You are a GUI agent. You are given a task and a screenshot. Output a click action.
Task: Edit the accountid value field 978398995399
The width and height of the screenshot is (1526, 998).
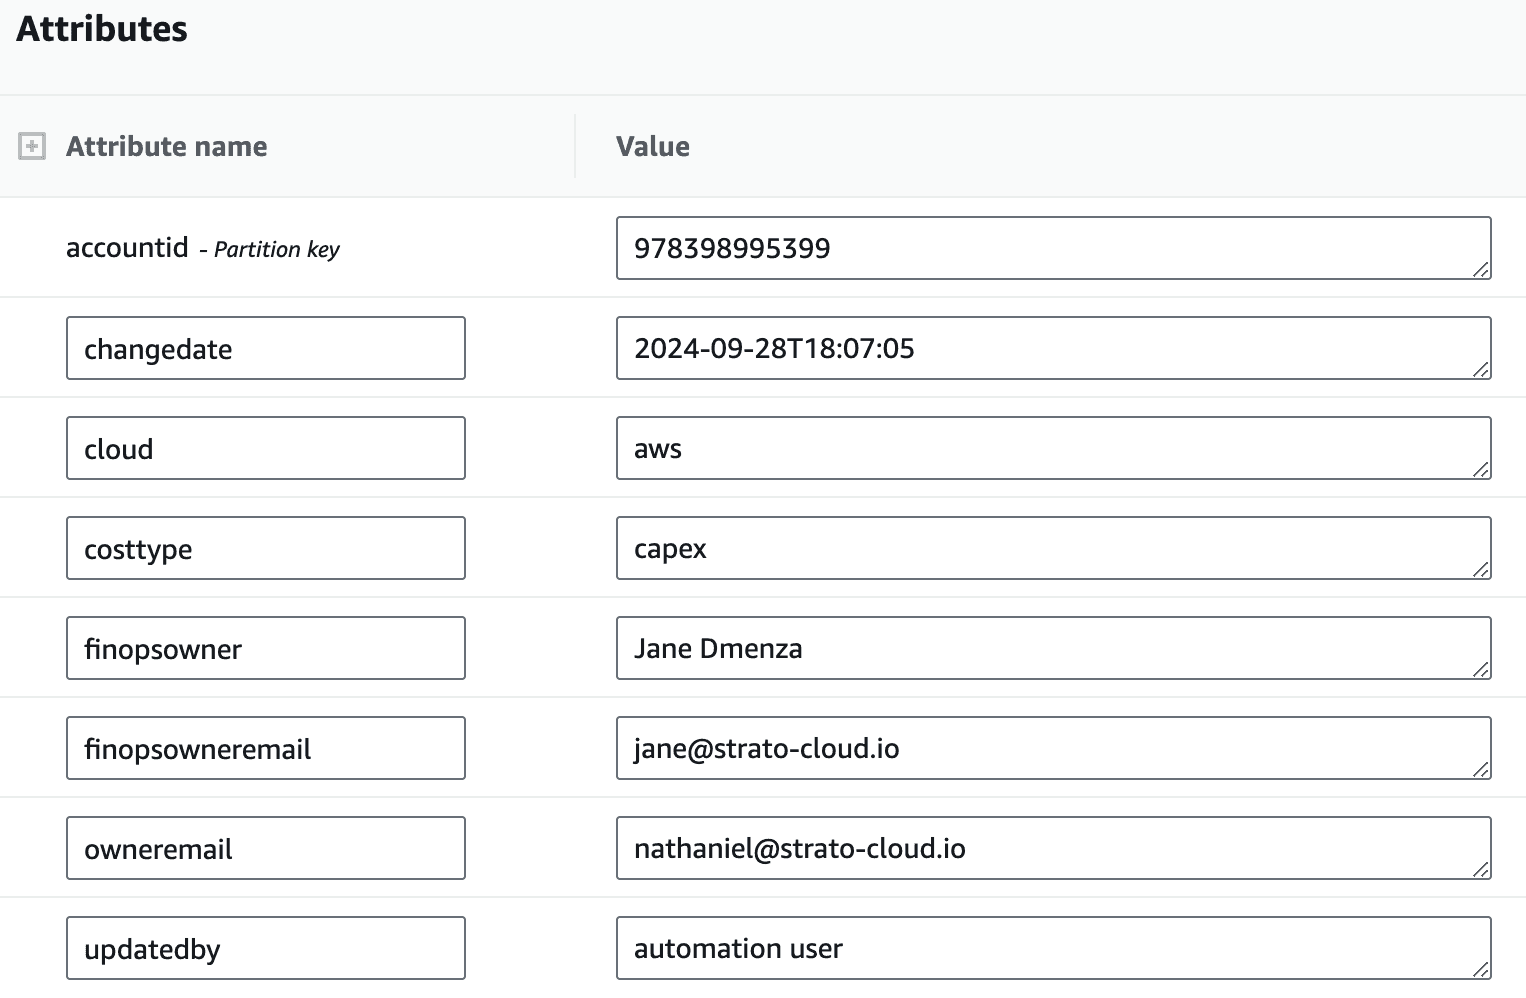pyautogui.click(x=1054, y=248)
